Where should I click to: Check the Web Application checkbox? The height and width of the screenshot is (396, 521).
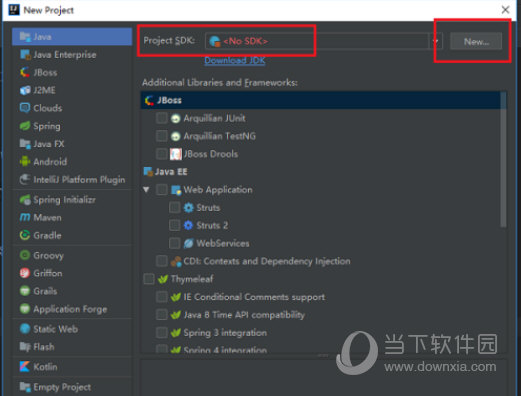click(x=162, y=190)
